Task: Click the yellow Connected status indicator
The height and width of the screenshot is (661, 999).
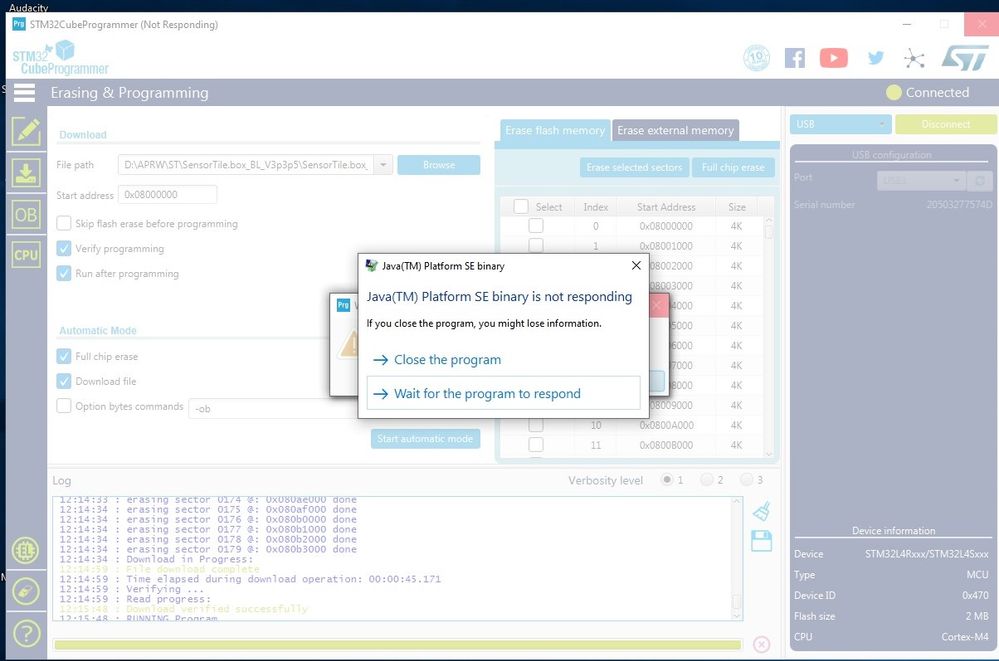Action: [x=894, y=92]
